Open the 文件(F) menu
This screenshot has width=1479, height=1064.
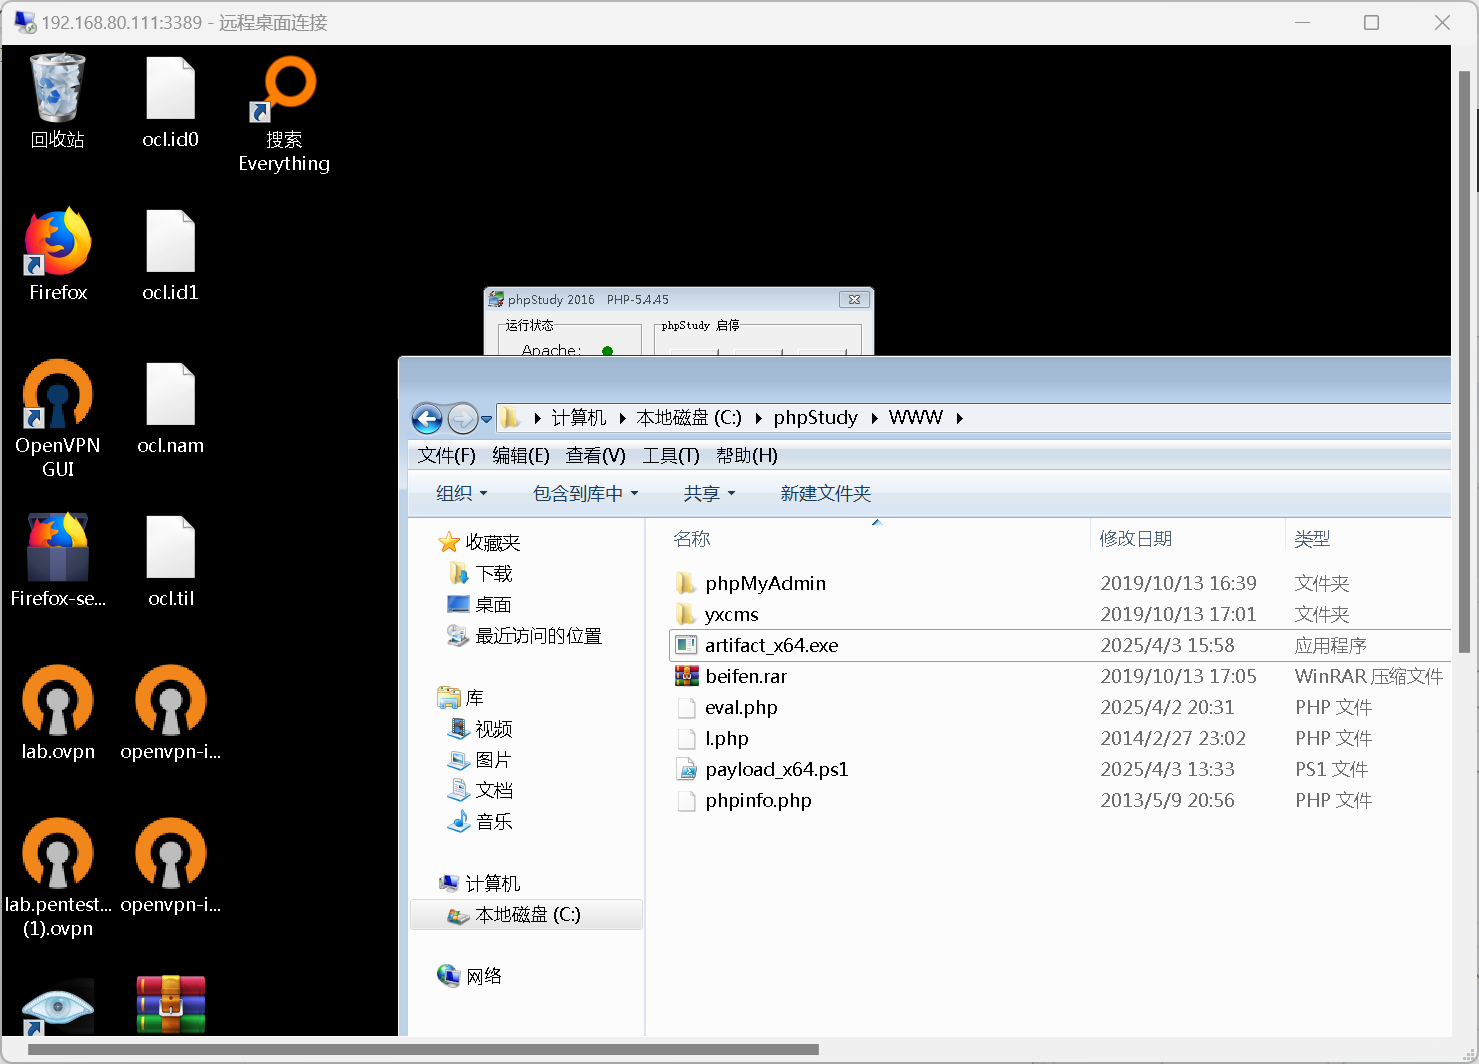point(446,456)
